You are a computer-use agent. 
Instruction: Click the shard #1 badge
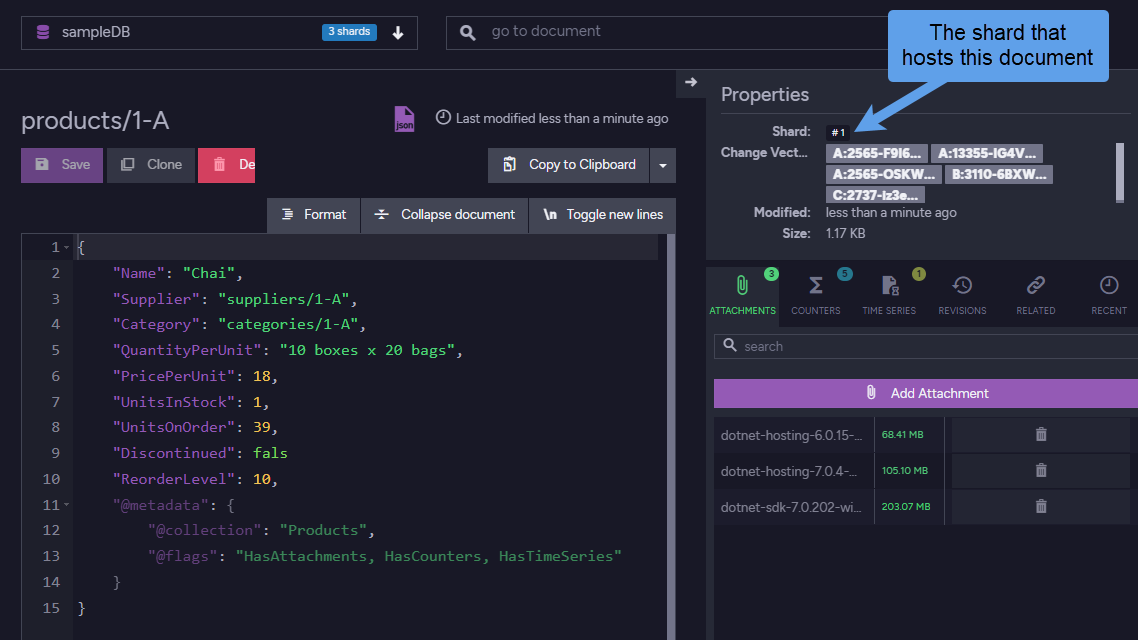click(x=838, y=133)
